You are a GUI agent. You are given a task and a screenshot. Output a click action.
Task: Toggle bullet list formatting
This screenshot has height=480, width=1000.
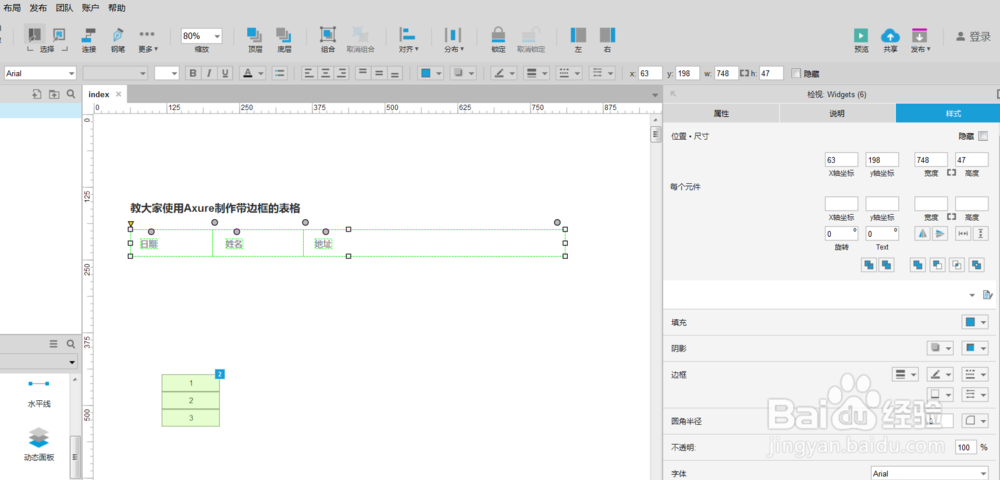(279, 73)
